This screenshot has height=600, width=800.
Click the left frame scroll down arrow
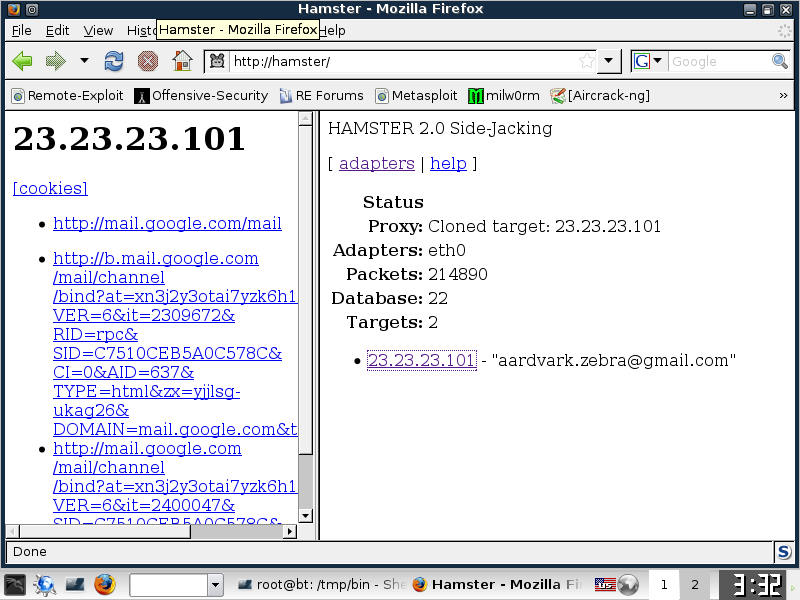306,515
